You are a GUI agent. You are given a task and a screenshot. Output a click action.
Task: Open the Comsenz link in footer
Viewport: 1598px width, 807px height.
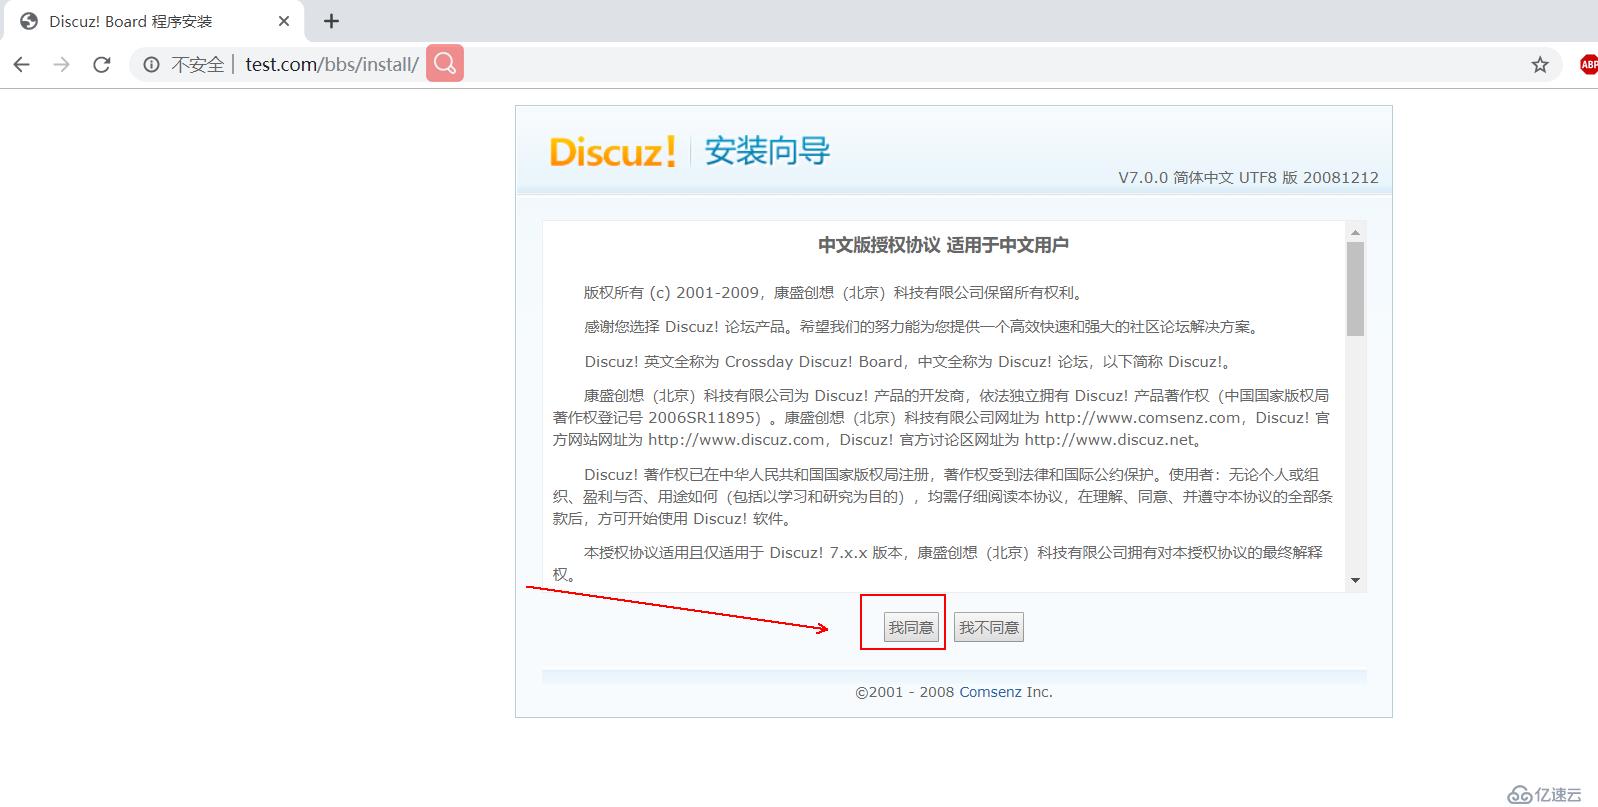click(x=991, y=692)
